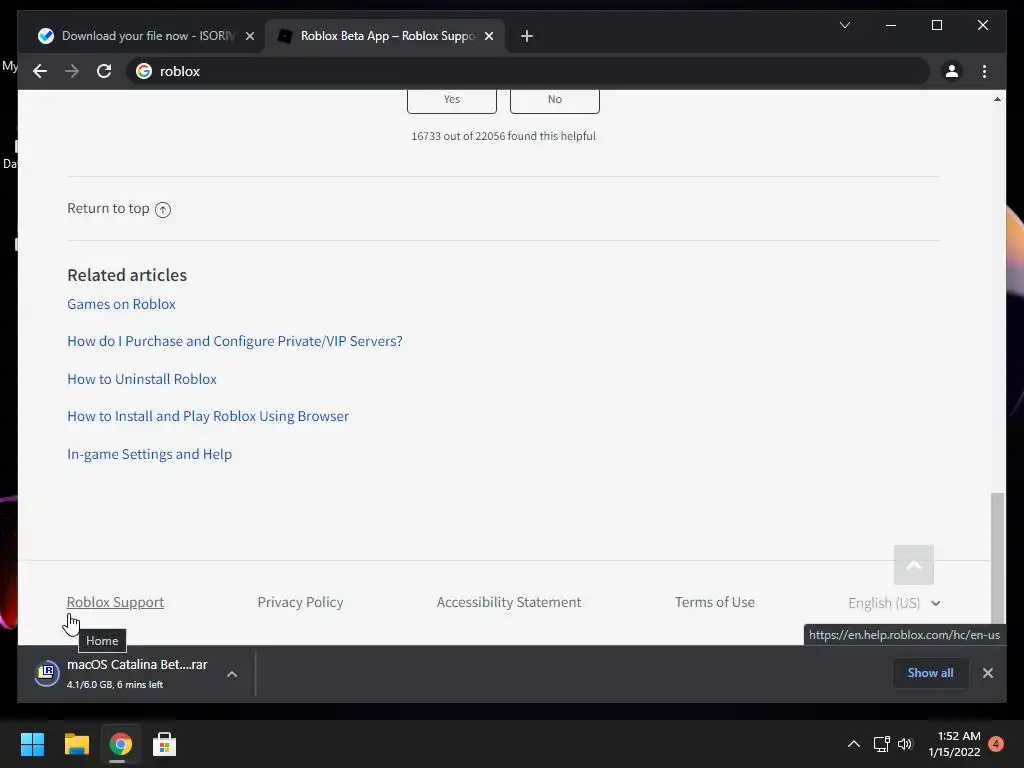
Task: Click Return to top link
Action: (119, 208)
